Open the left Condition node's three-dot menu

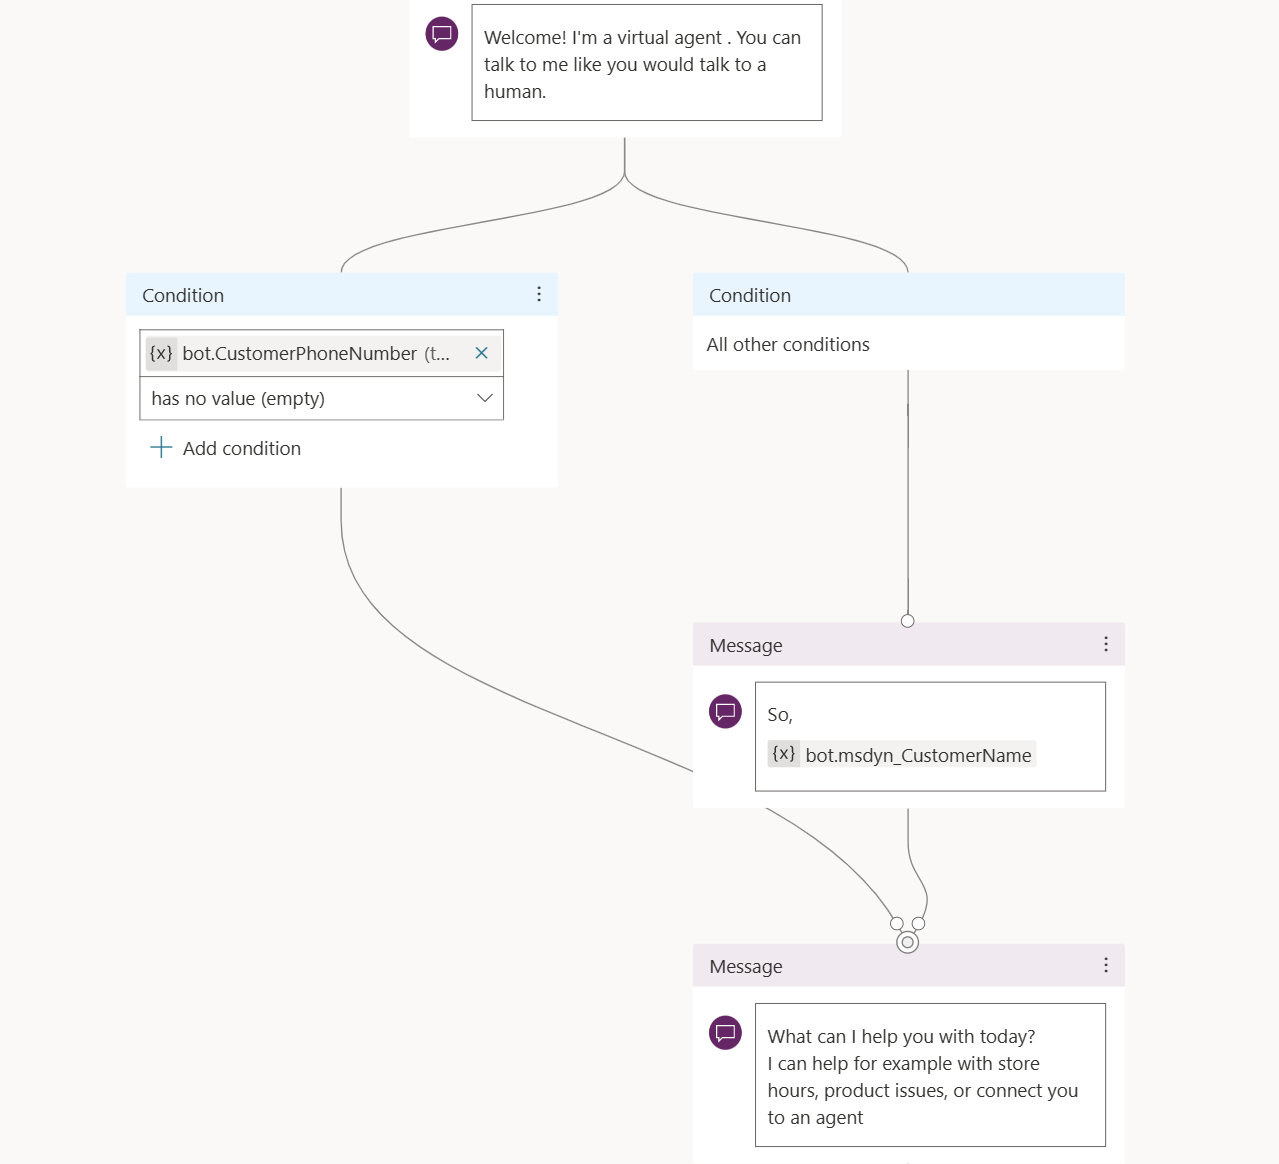[x=539, y=294]
